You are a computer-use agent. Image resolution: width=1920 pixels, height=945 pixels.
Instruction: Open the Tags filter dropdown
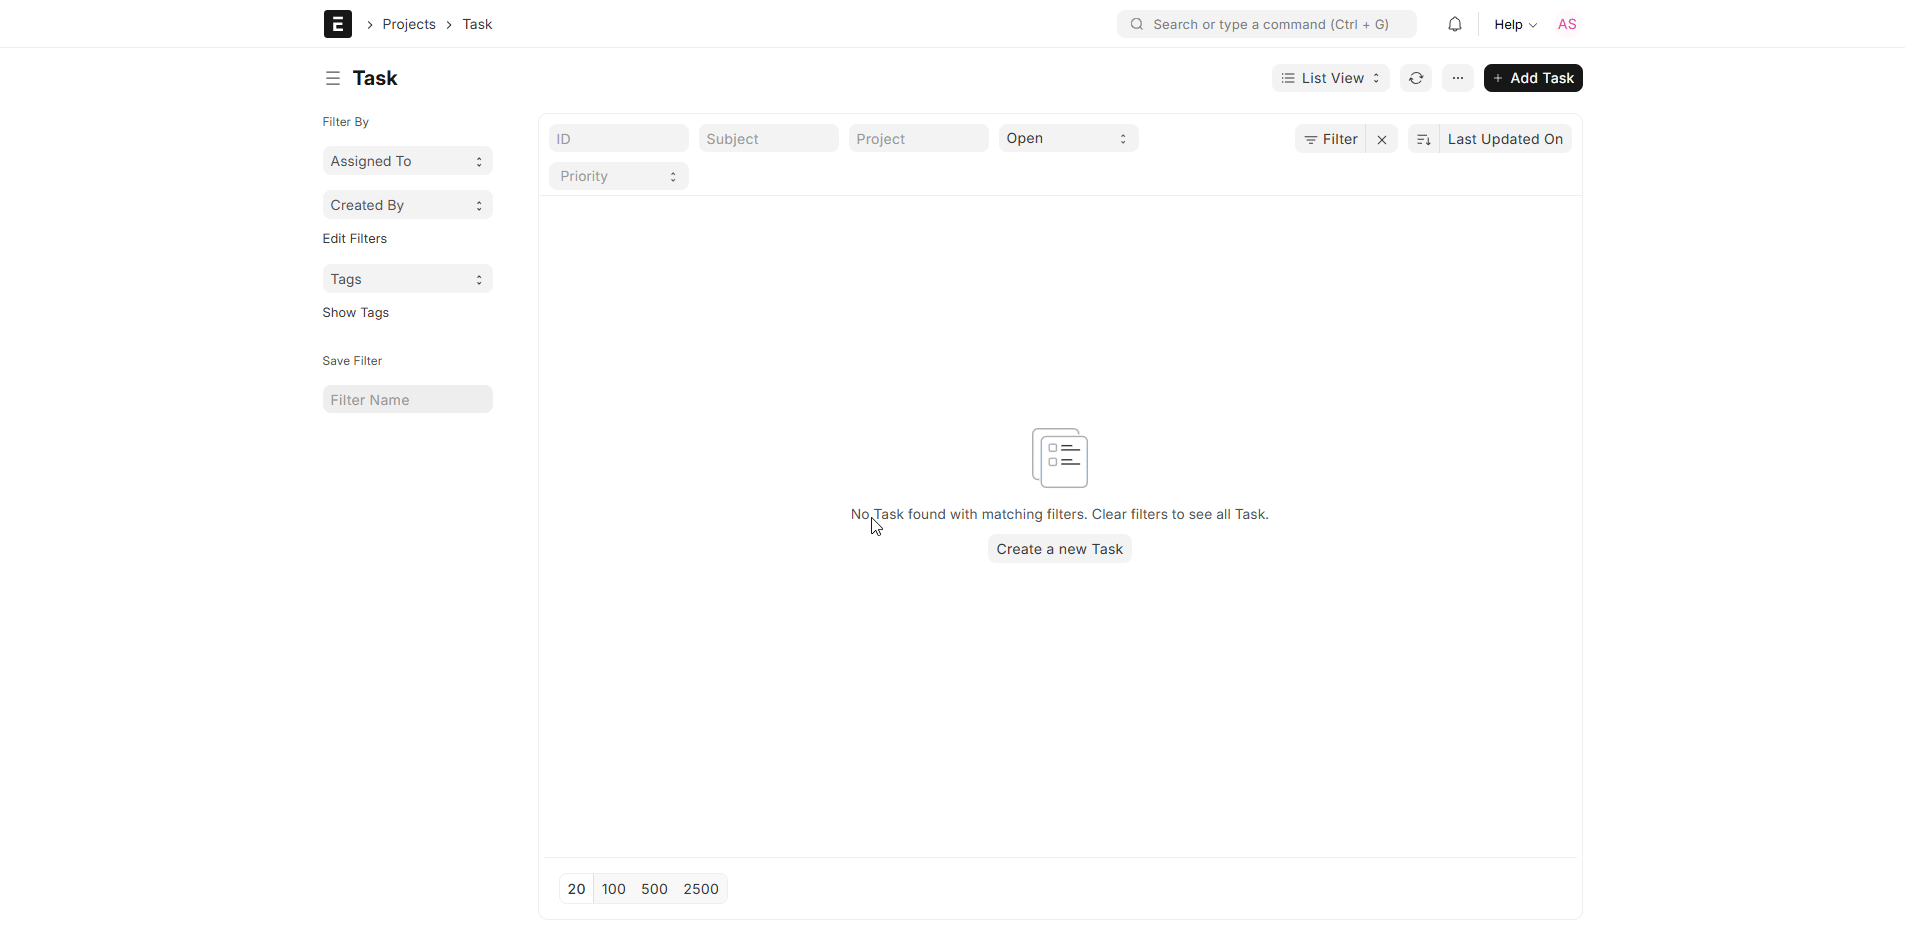tap(407, 280)
